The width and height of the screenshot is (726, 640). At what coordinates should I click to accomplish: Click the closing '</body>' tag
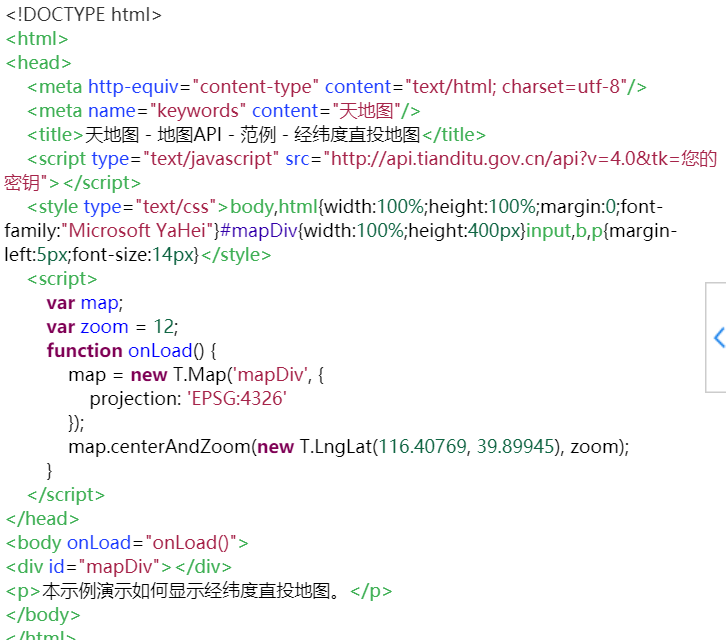click(43, 615)
